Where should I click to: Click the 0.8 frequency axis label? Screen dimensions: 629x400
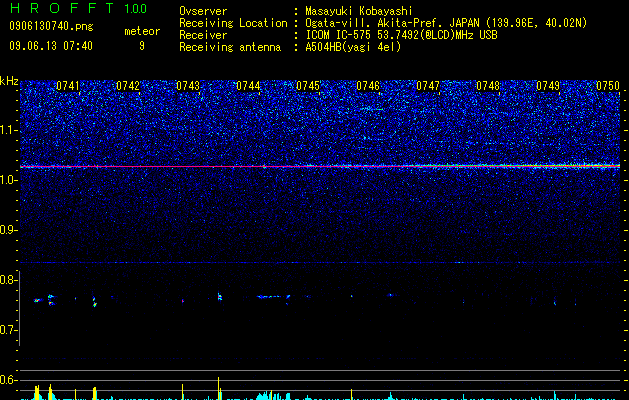[x=8, y=280]
